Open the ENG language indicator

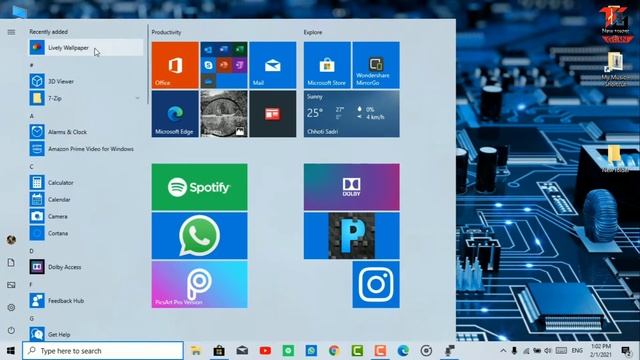[x=577, y=351]
